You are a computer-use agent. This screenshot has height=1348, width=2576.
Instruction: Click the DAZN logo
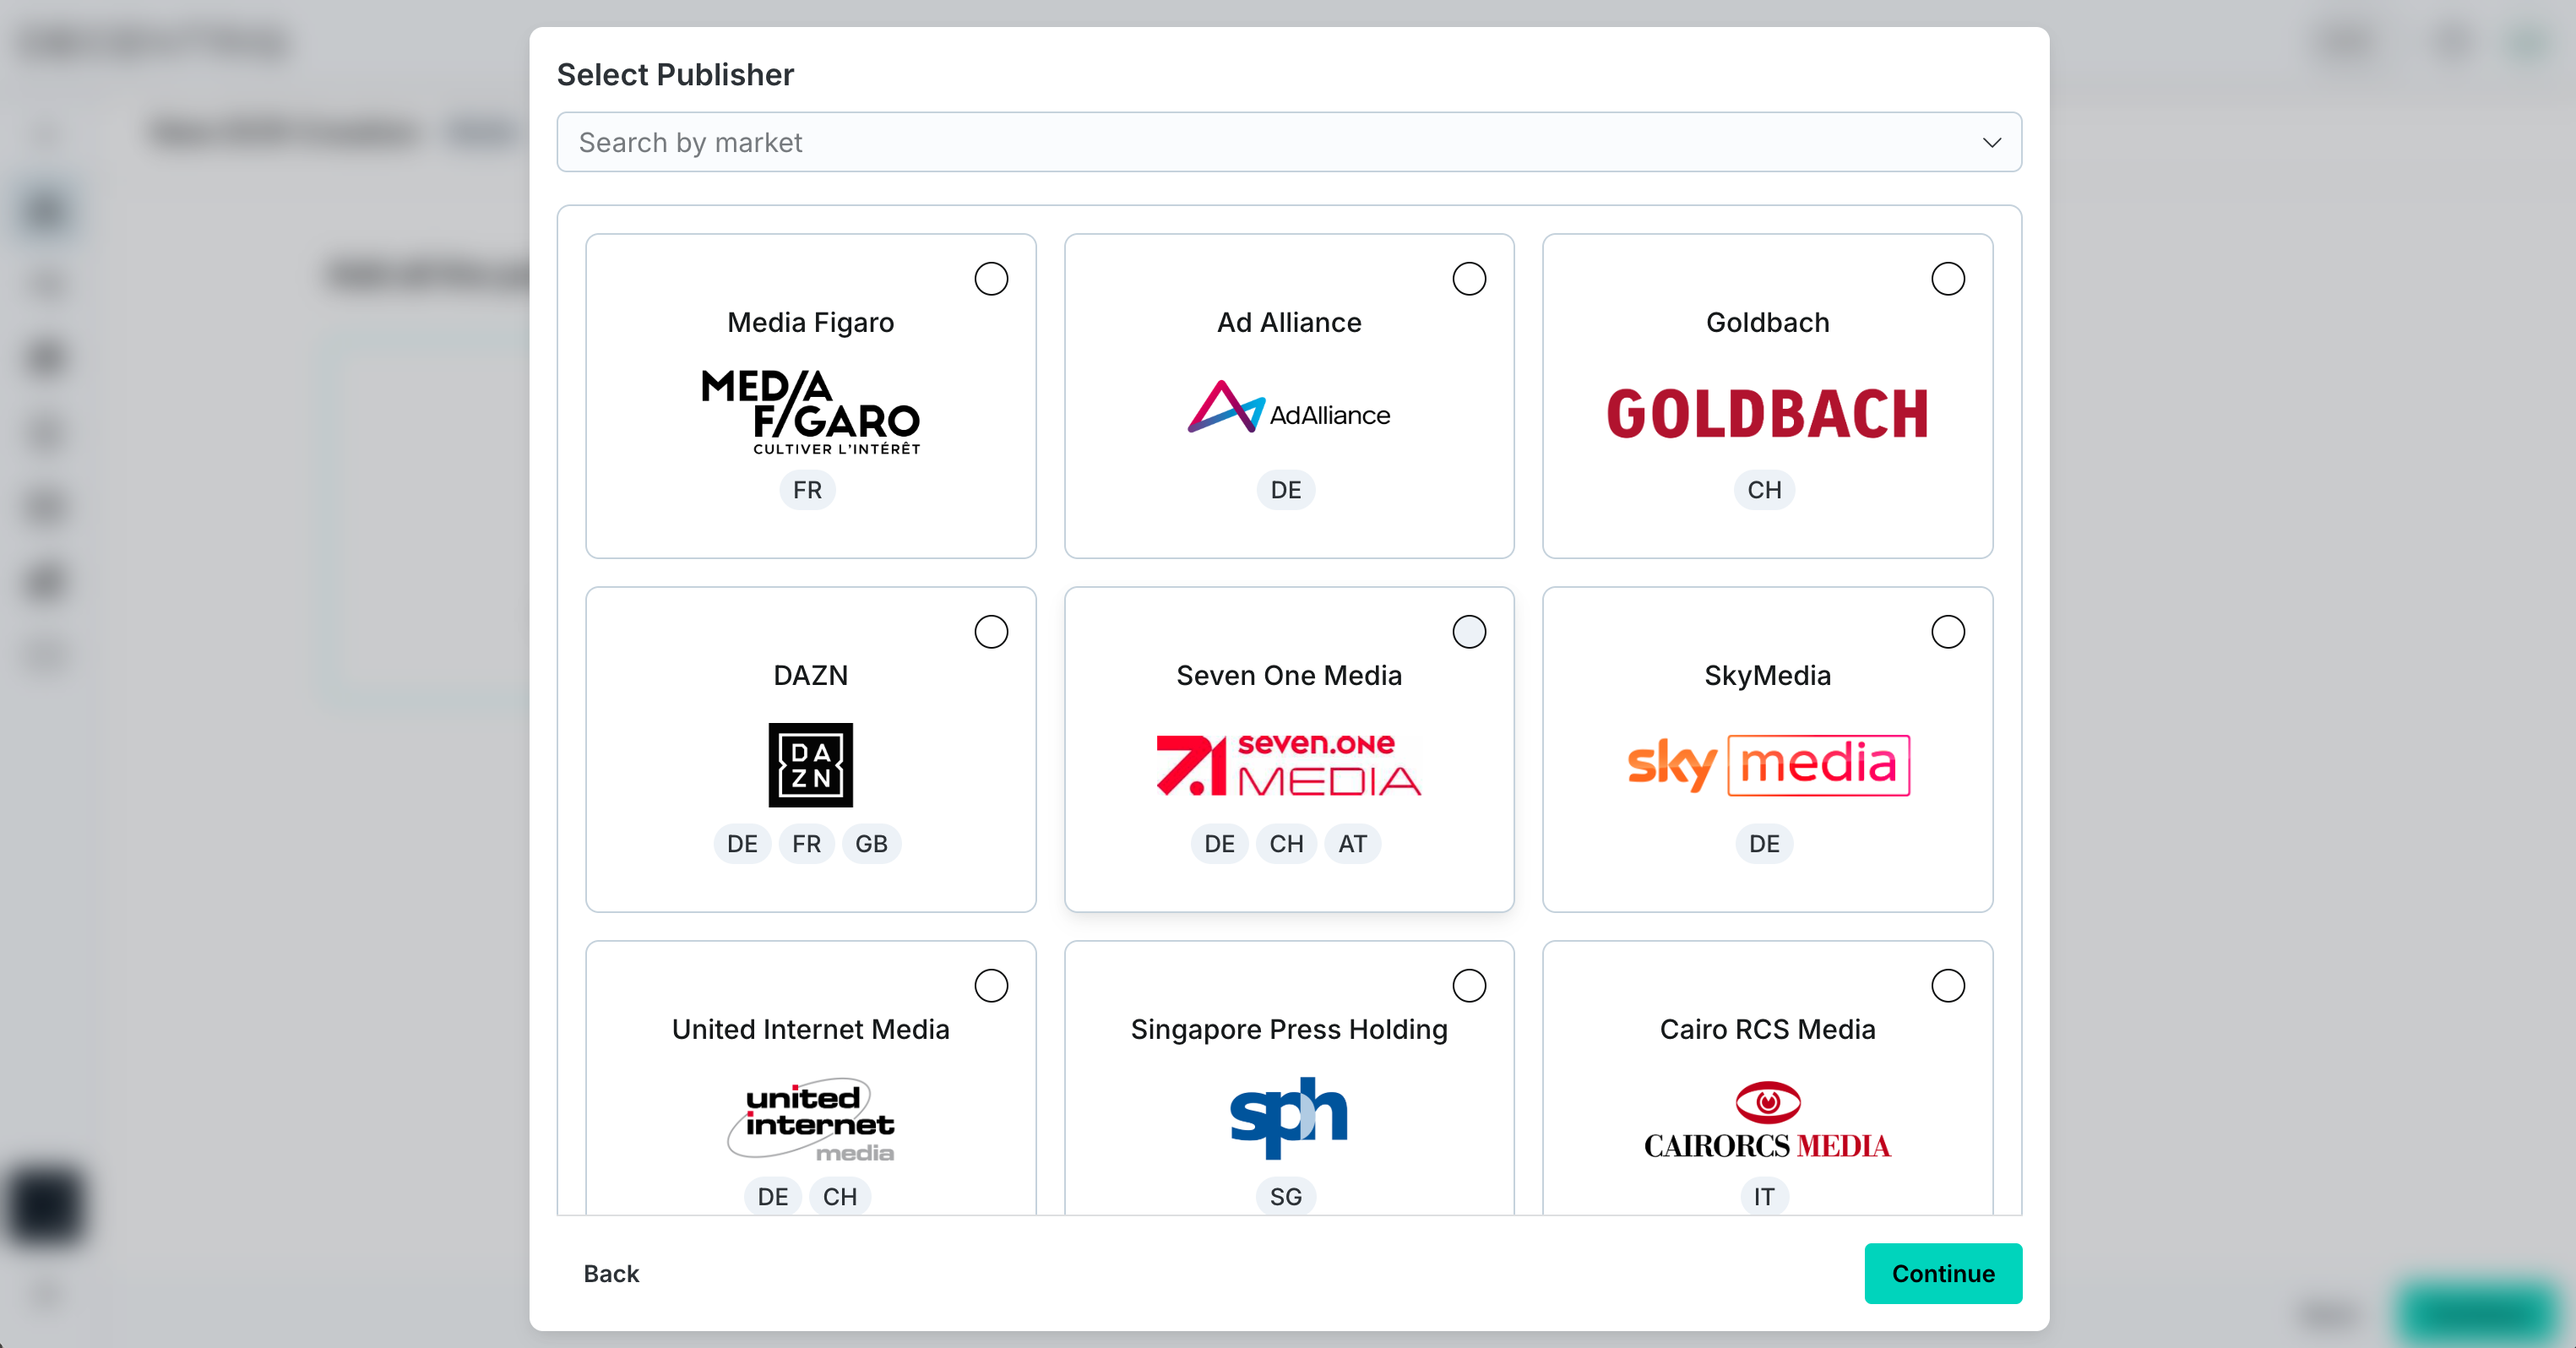pos(810,766)
